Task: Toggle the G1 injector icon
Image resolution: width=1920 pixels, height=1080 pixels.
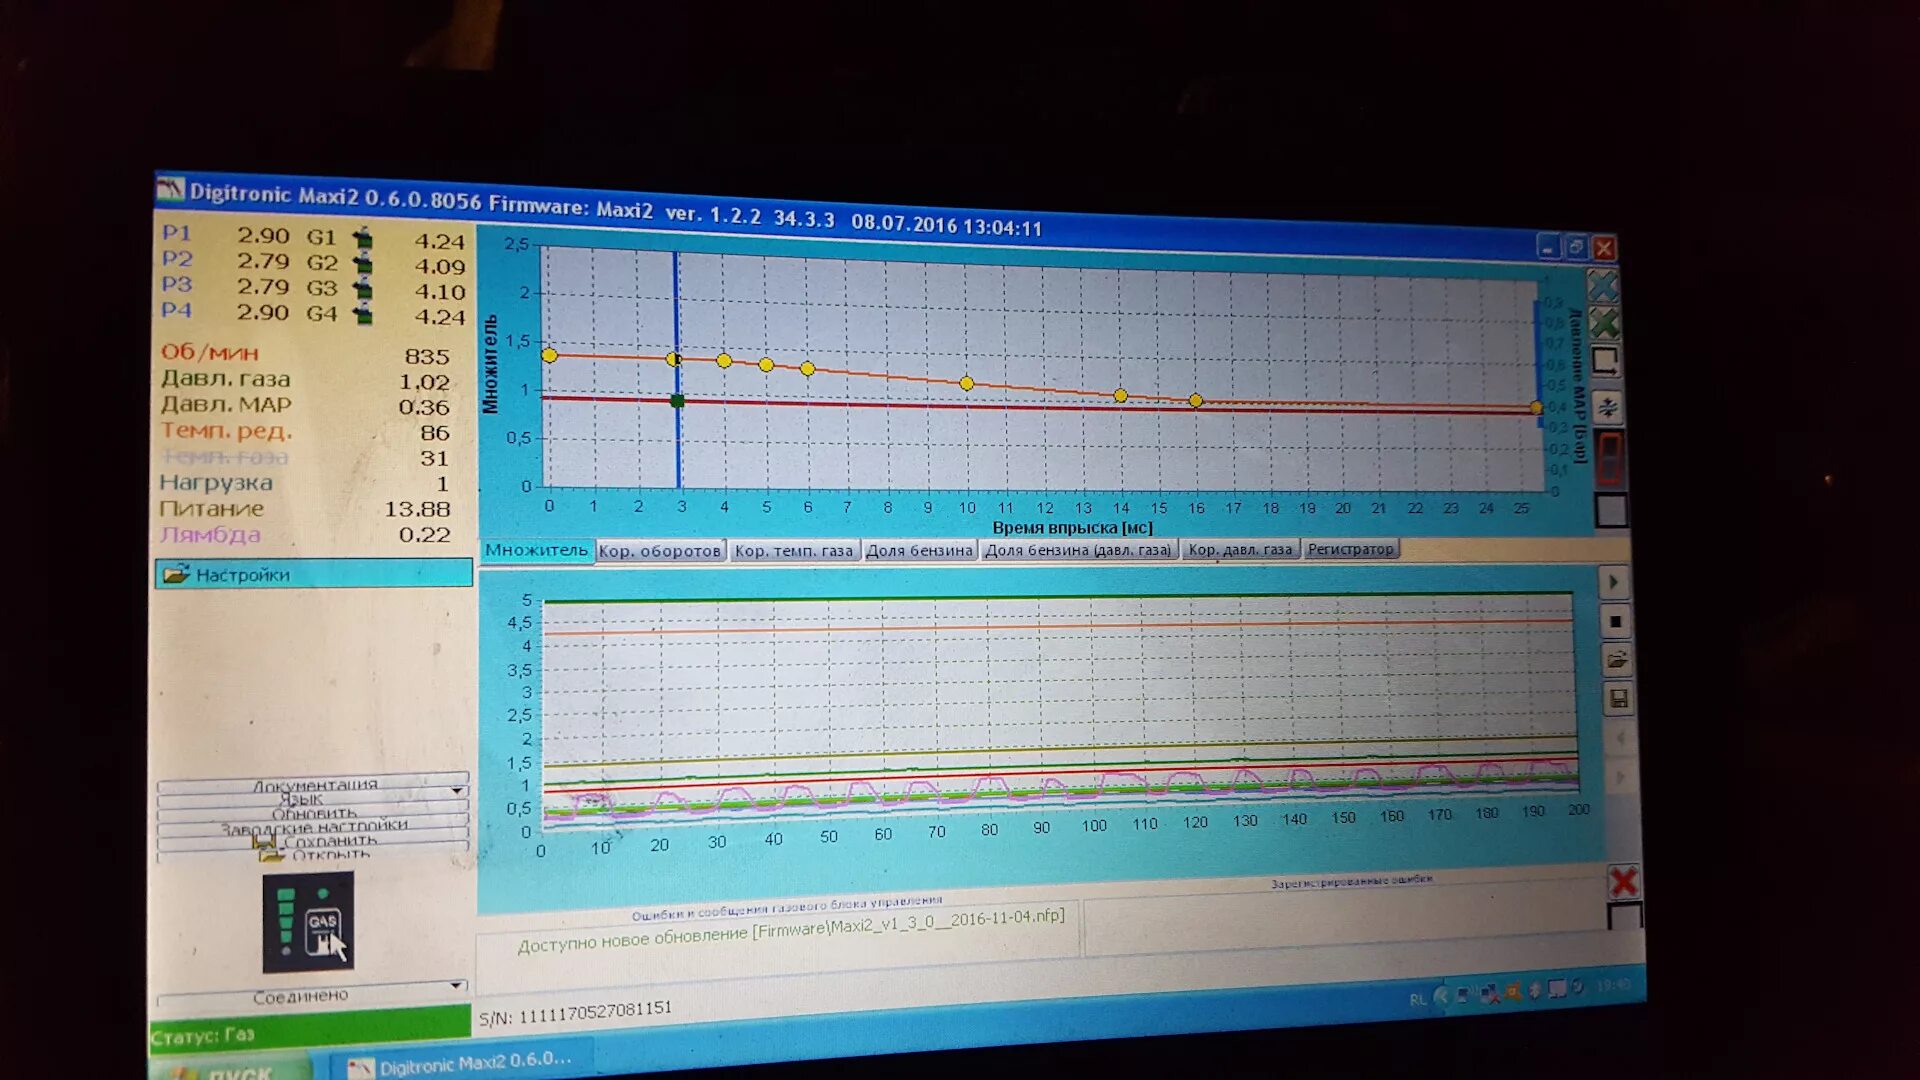Action: [x=363, y=238]
